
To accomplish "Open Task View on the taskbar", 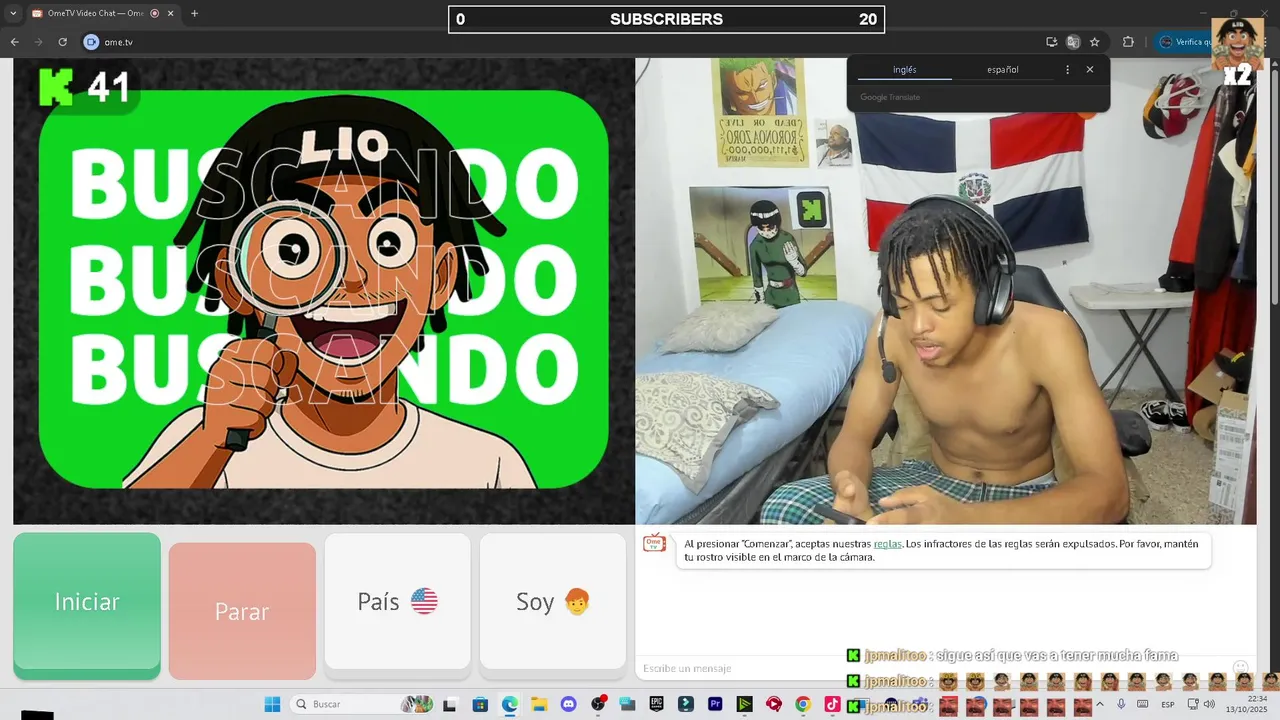I will [x=450, y=704].
